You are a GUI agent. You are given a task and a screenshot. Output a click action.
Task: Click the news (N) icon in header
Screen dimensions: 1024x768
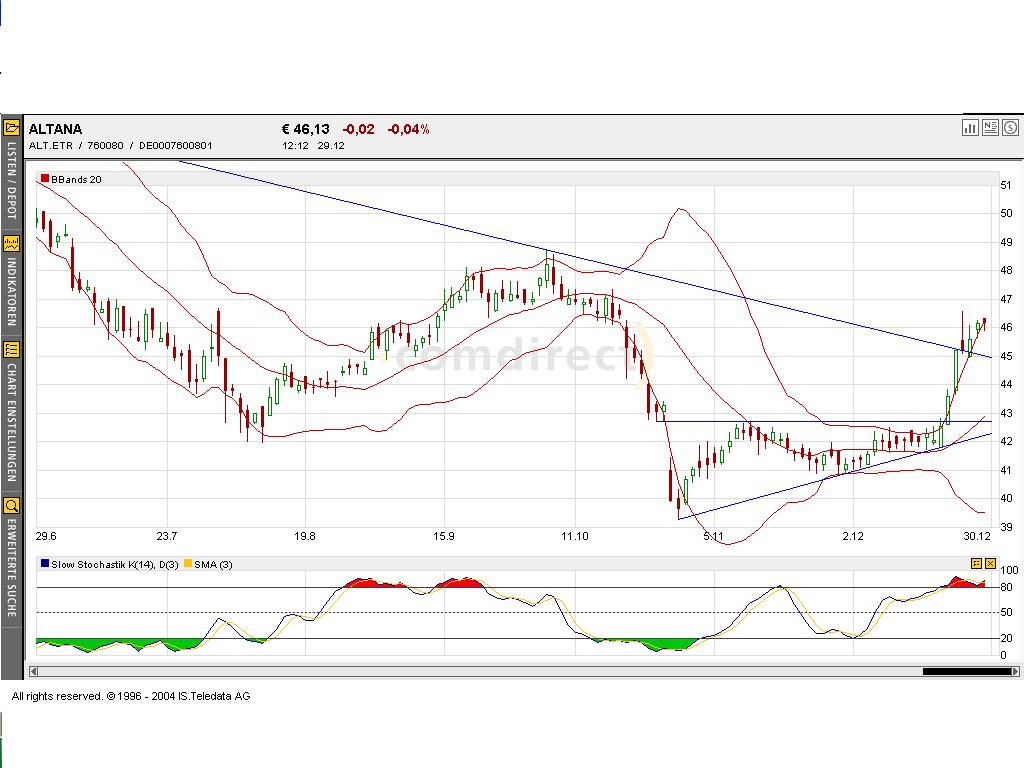pos(990,128)
